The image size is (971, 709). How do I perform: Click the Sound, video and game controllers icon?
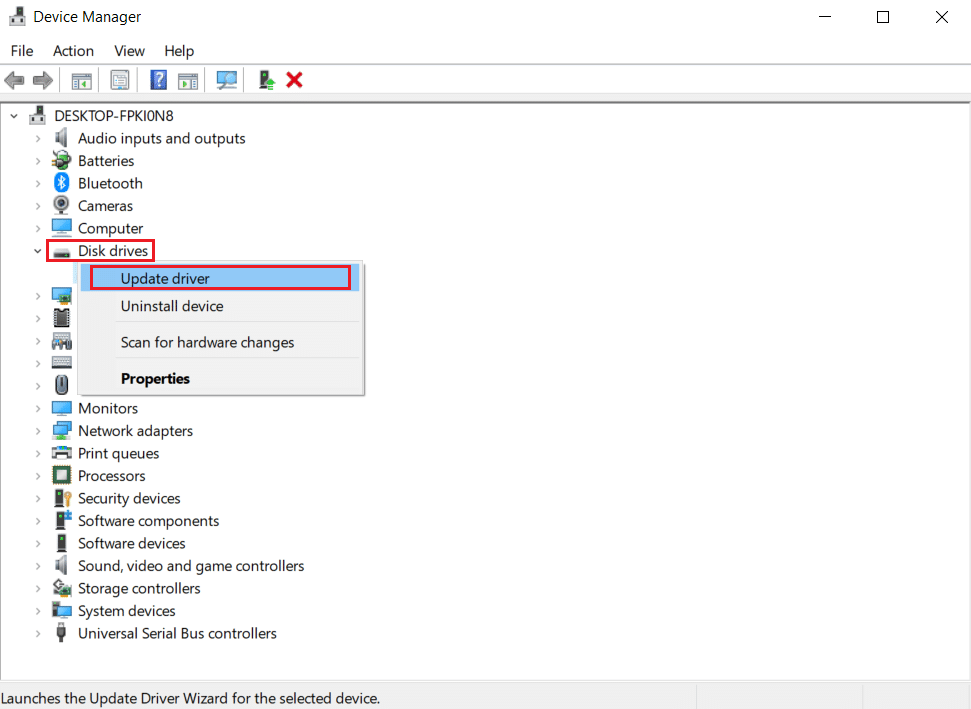(61, 565)
